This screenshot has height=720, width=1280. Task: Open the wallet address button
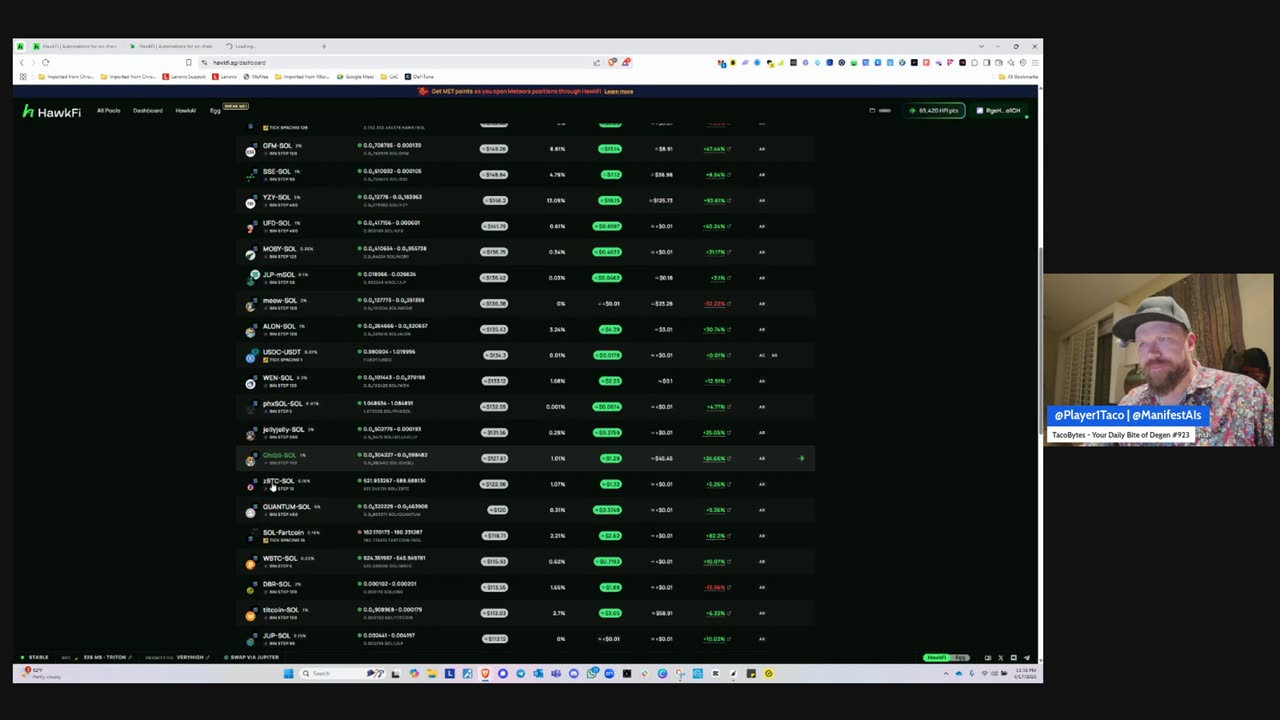pos(999,110)
